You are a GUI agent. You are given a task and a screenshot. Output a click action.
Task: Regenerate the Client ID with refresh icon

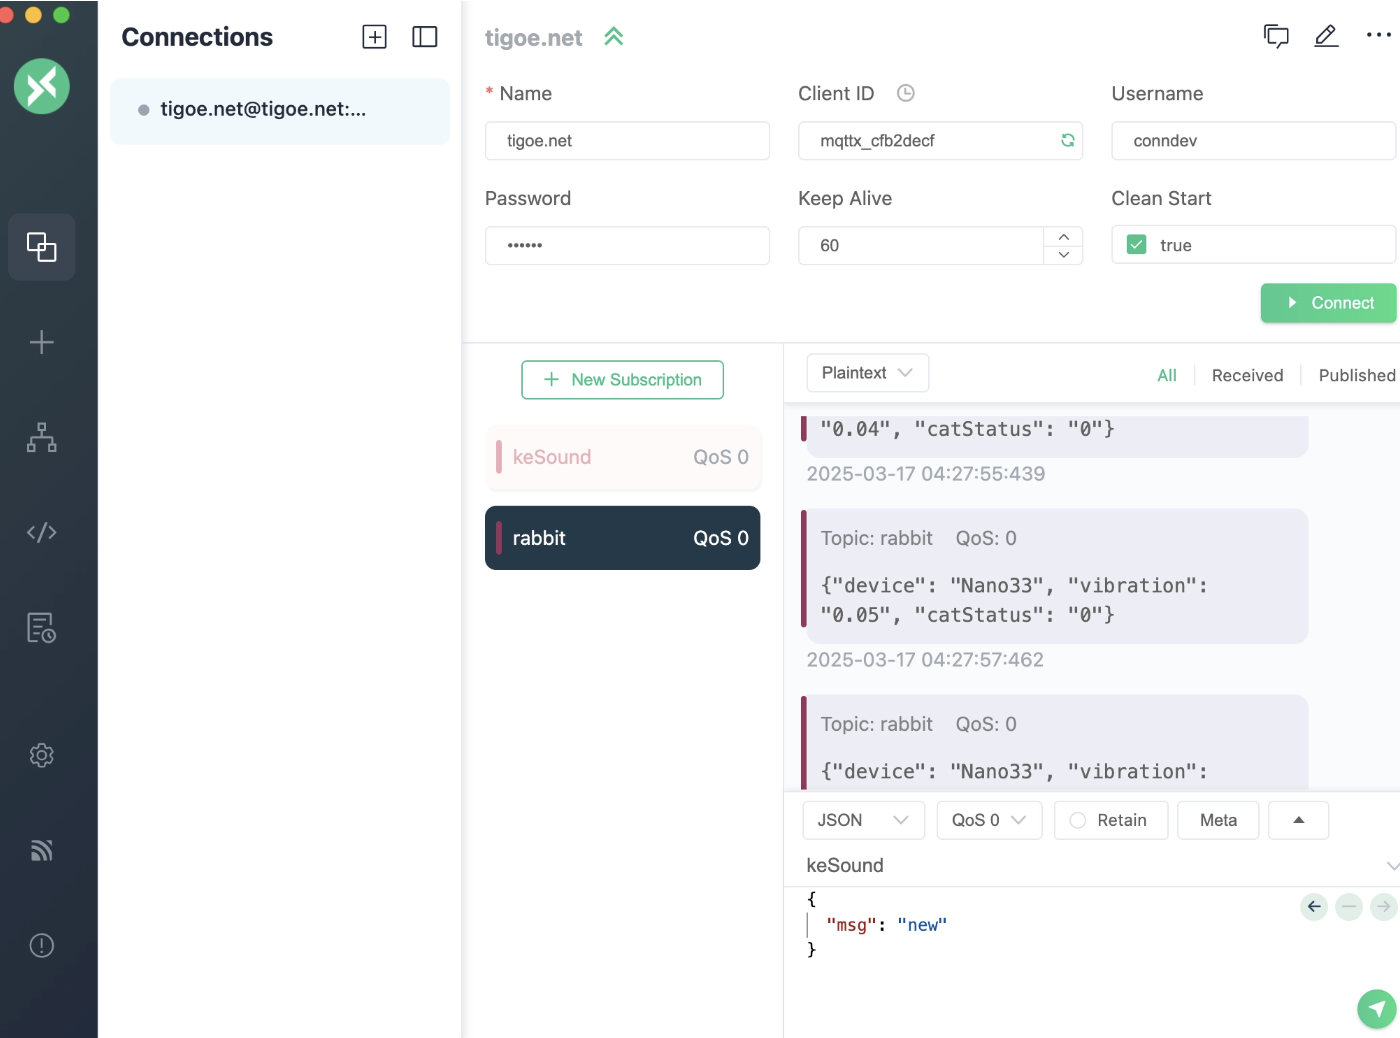tap(1067, 140)
